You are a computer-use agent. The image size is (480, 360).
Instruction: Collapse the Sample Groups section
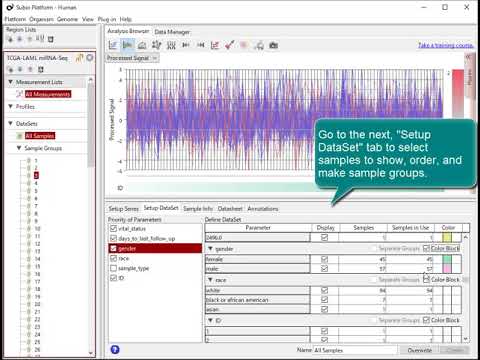tap(19, 148)
